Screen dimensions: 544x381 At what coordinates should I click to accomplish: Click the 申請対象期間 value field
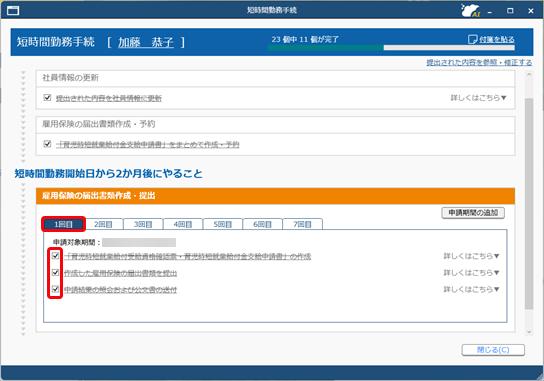tap(139, 242)
